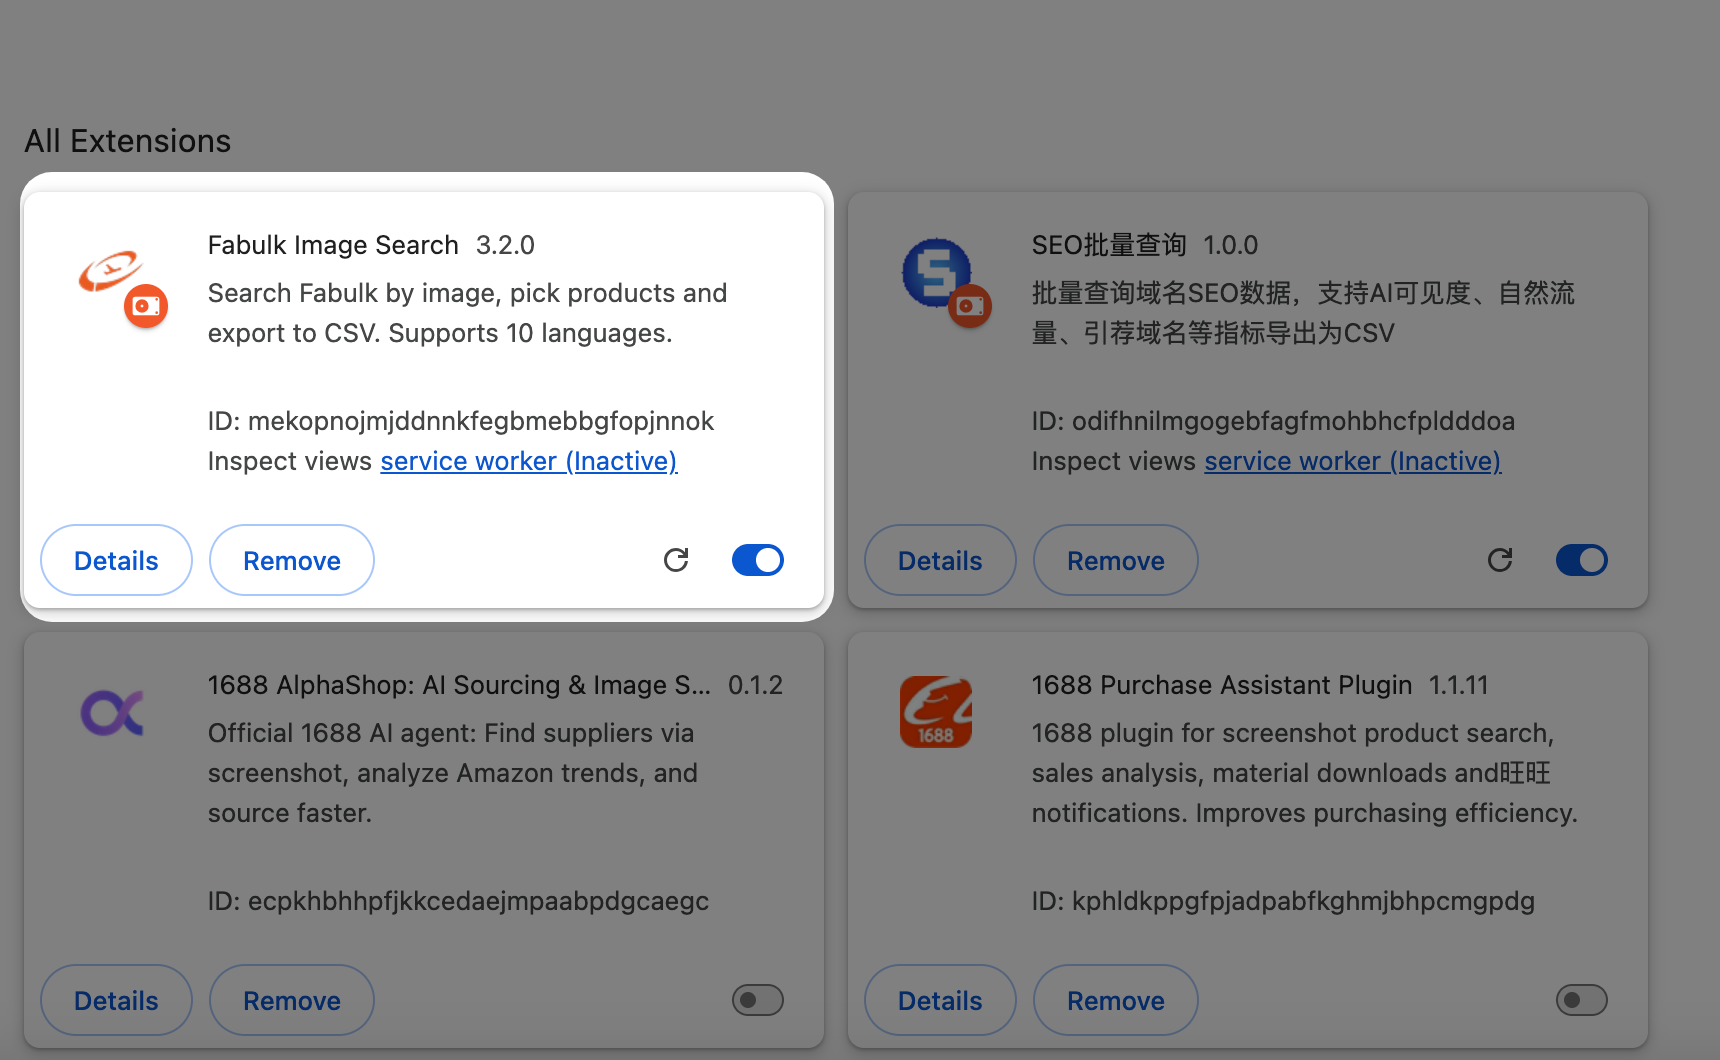The width and height of the screenshot is (1720, 1060).
Task: Remove the 1688 AlphaShop extension
Action: (x=292, y=1000)
